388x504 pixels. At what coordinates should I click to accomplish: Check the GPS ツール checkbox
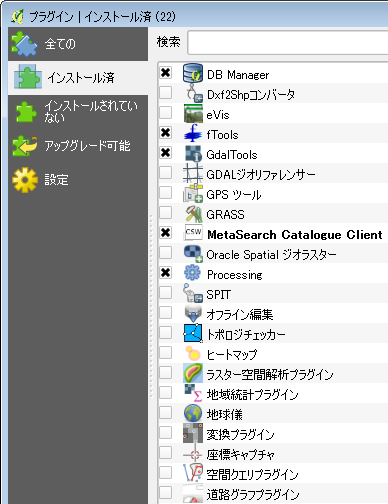click(165, 193)
